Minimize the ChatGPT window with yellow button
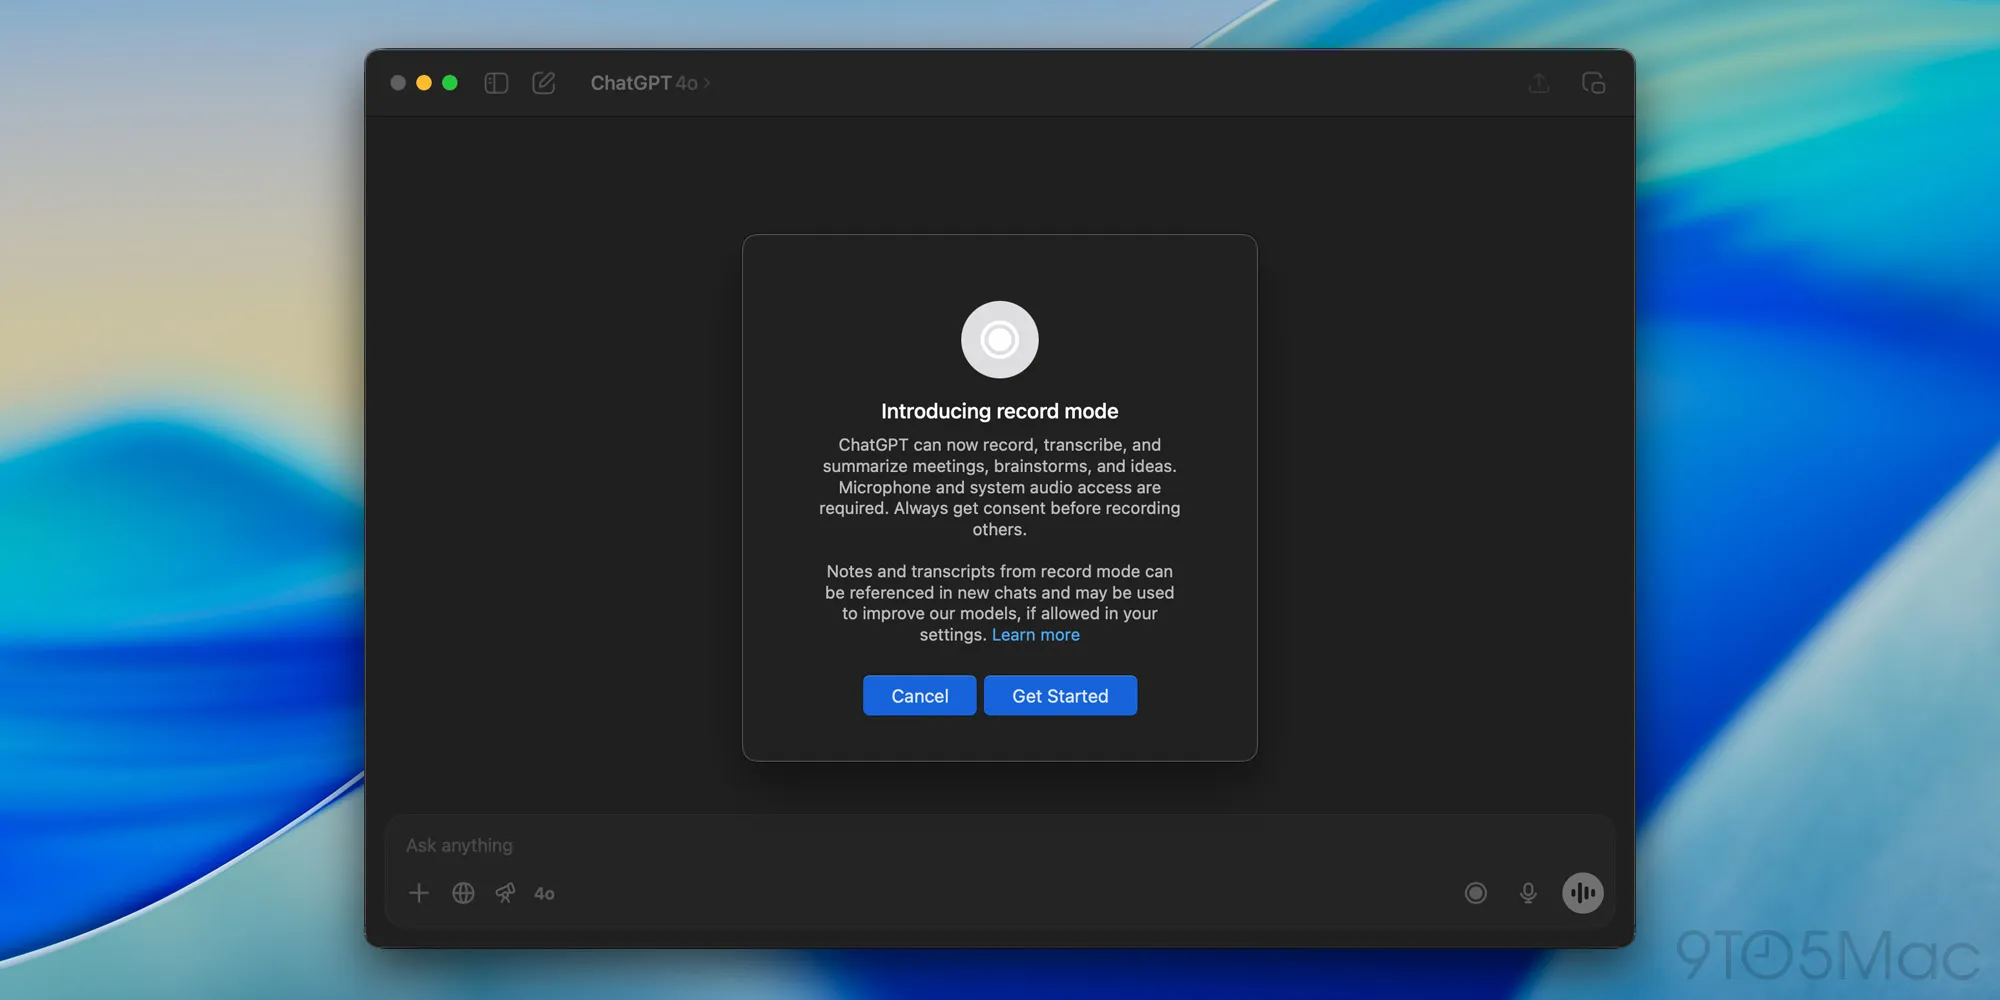Screen dimensions: 2000x1000 (x=424, y=83)
